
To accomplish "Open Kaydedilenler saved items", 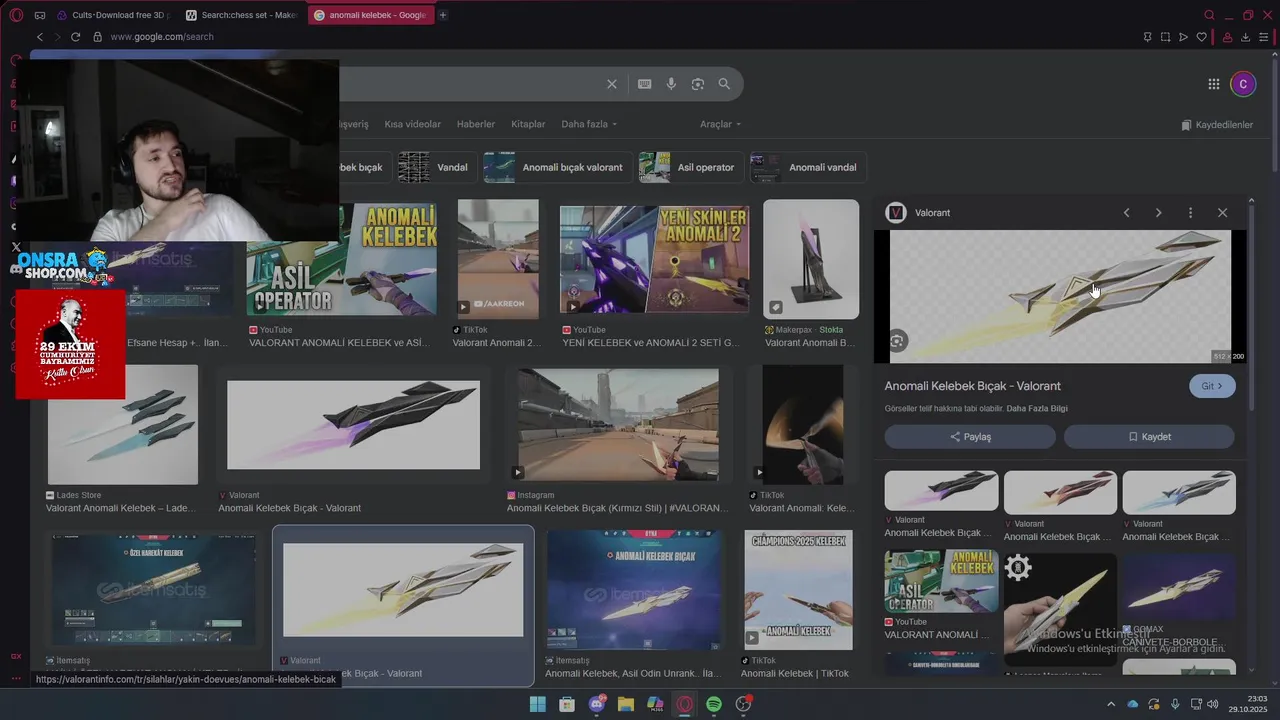I will [x=1217, y=125].
